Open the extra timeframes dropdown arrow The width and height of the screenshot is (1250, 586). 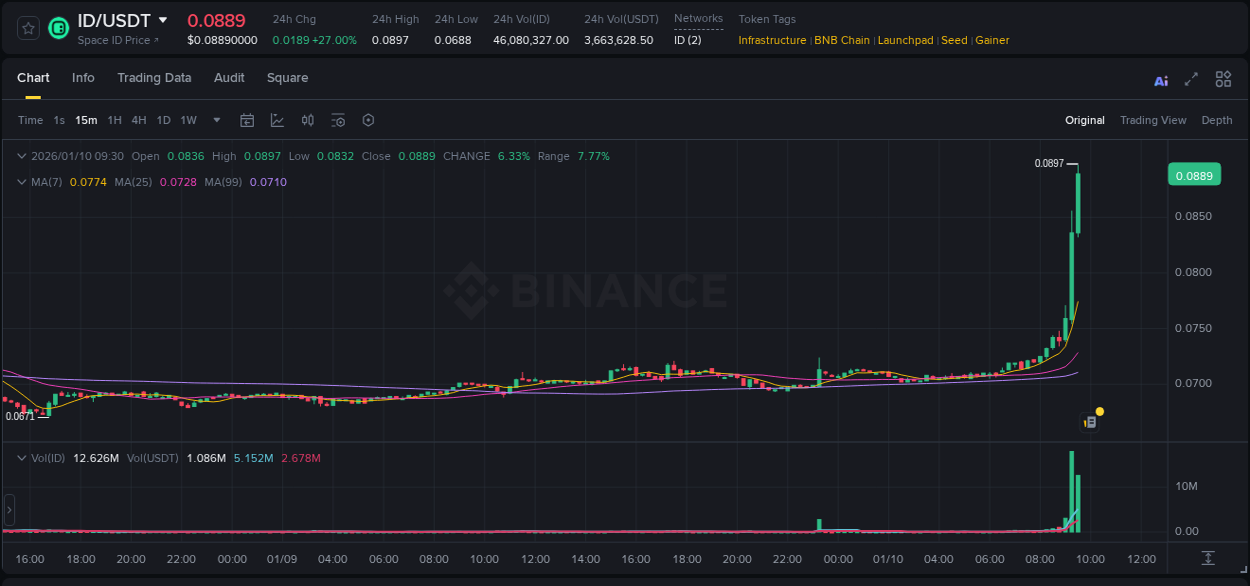tap(215, 120)
